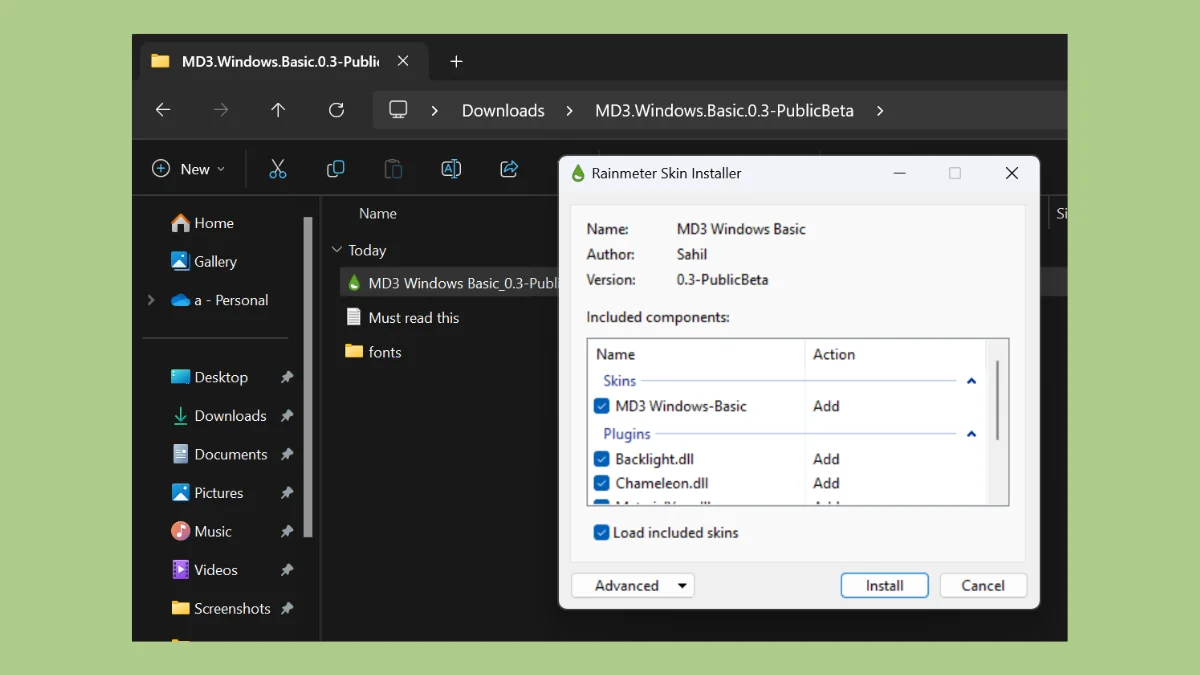Click the pin icon next to Music
Screen dimensions: 1200x675
287,531
